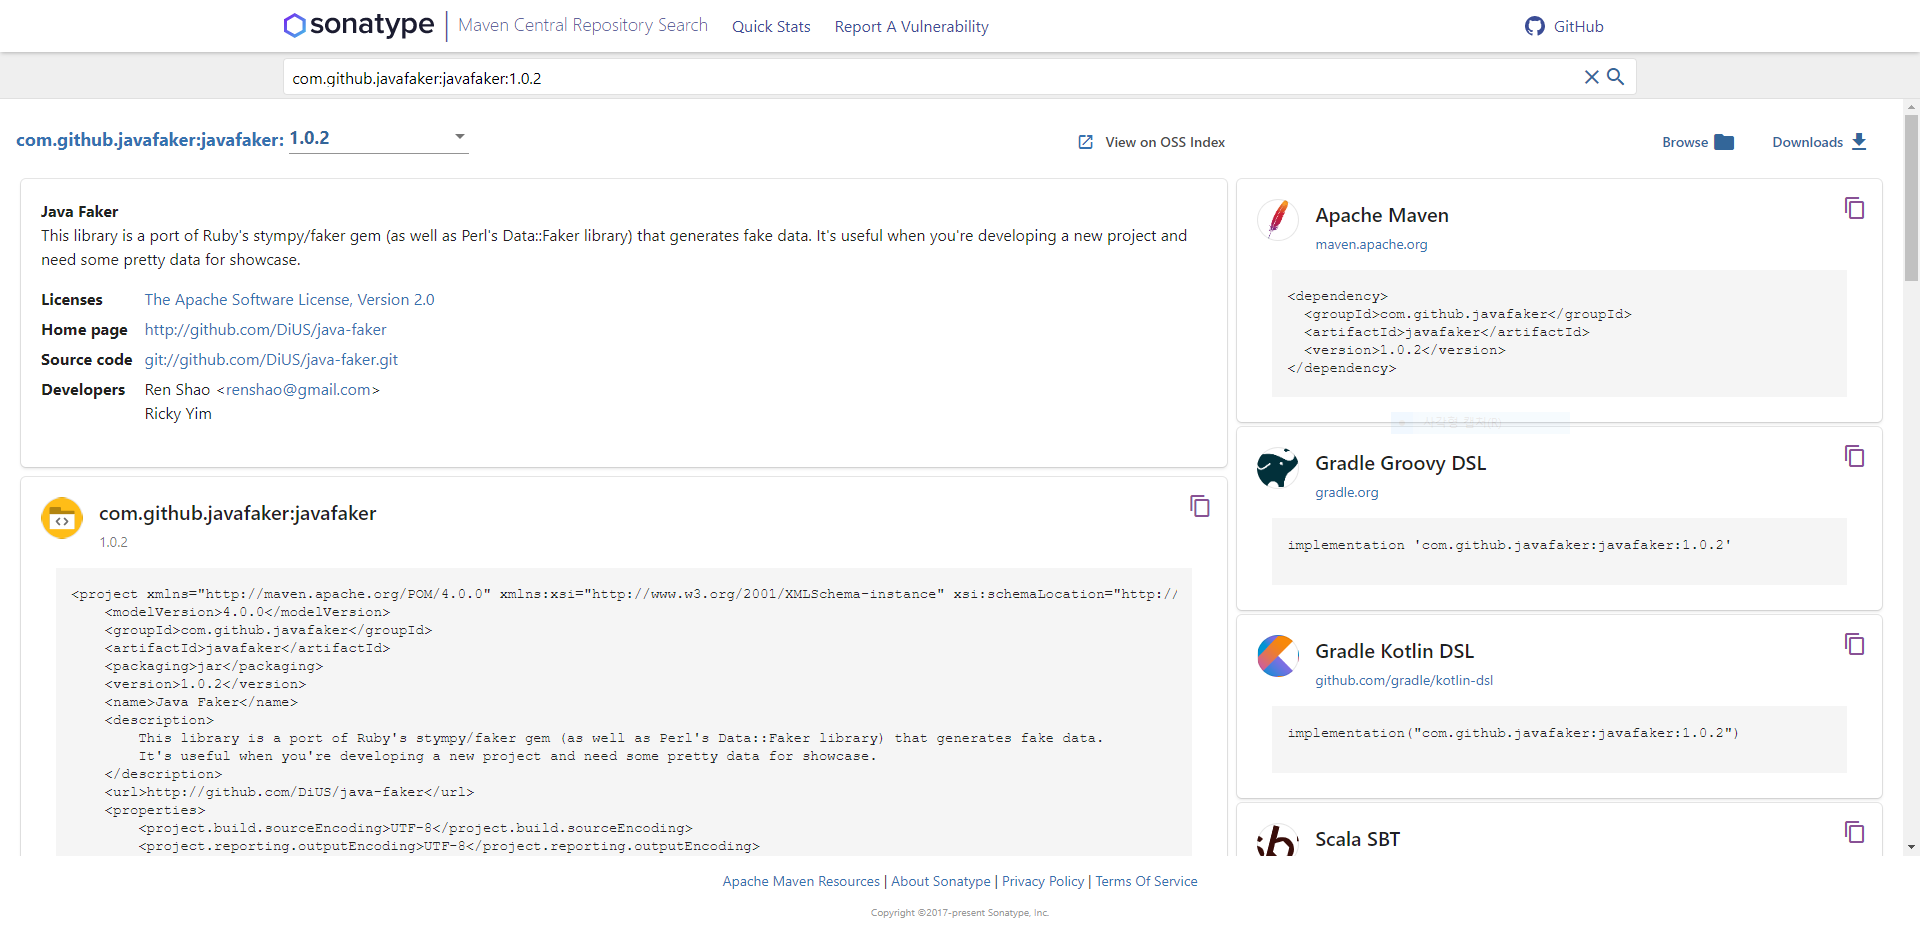Click the 'Scala SBT' card heading
The height and width of the screenshot is (932, 1920).
pos(1357,839)
